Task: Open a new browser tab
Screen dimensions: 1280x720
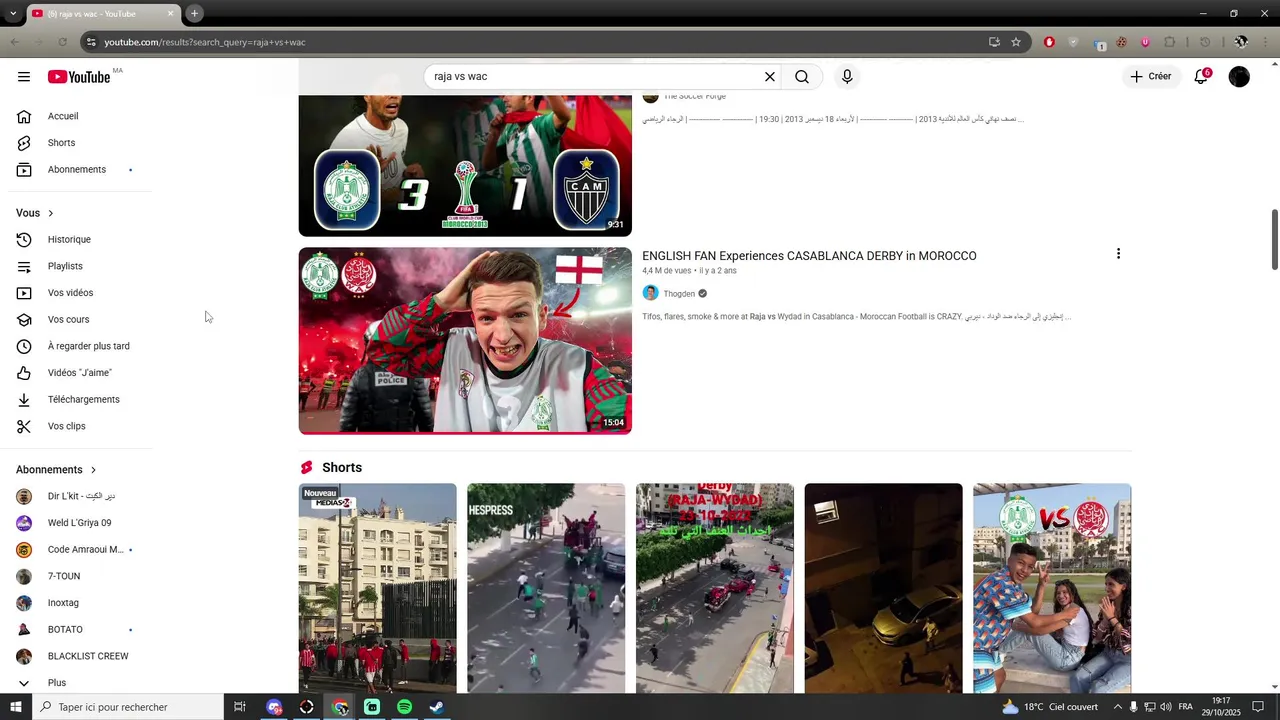Action: point(195,14)
